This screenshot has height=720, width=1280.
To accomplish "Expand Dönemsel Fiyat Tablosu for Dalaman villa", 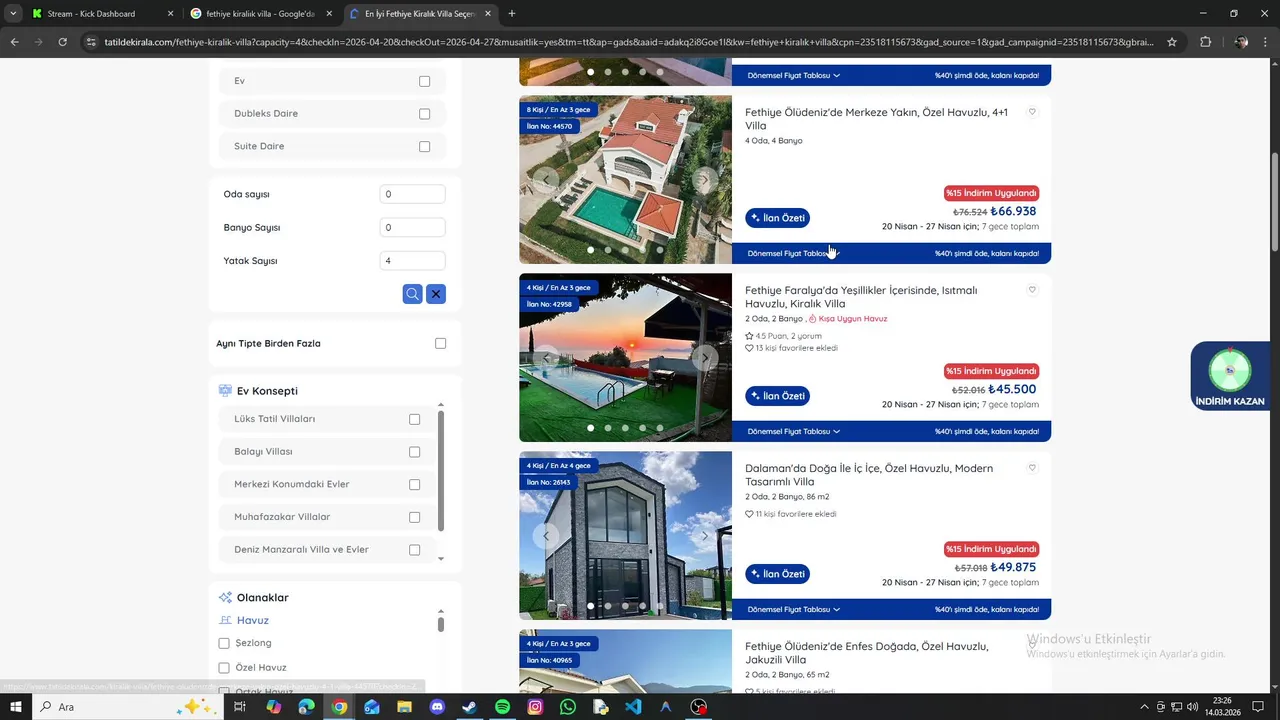I will 794,609.
